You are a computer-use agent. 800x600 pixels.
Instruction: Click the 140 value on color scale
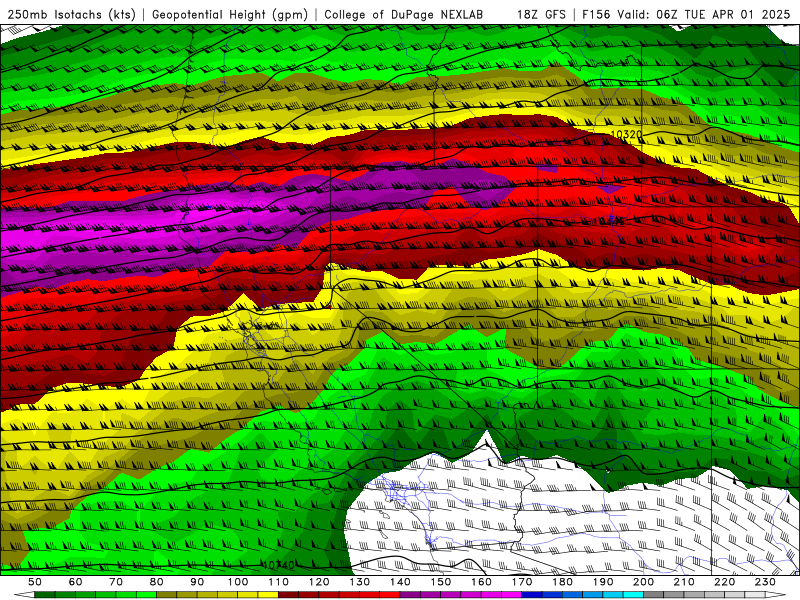[x=400, y=582]
